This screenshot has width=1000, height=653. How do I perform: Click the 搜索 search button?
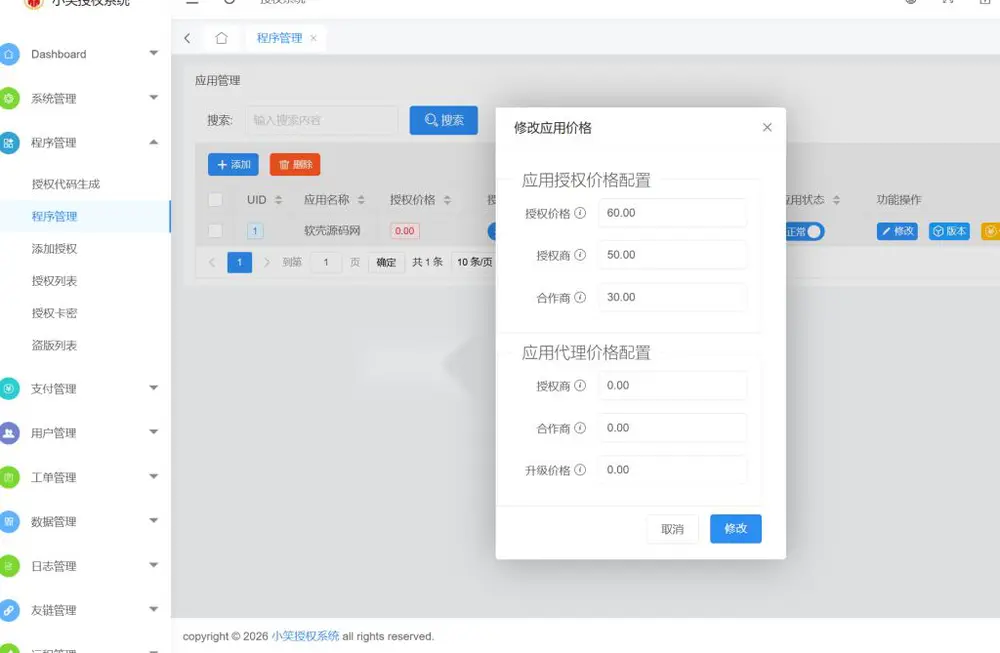point(444,120)
